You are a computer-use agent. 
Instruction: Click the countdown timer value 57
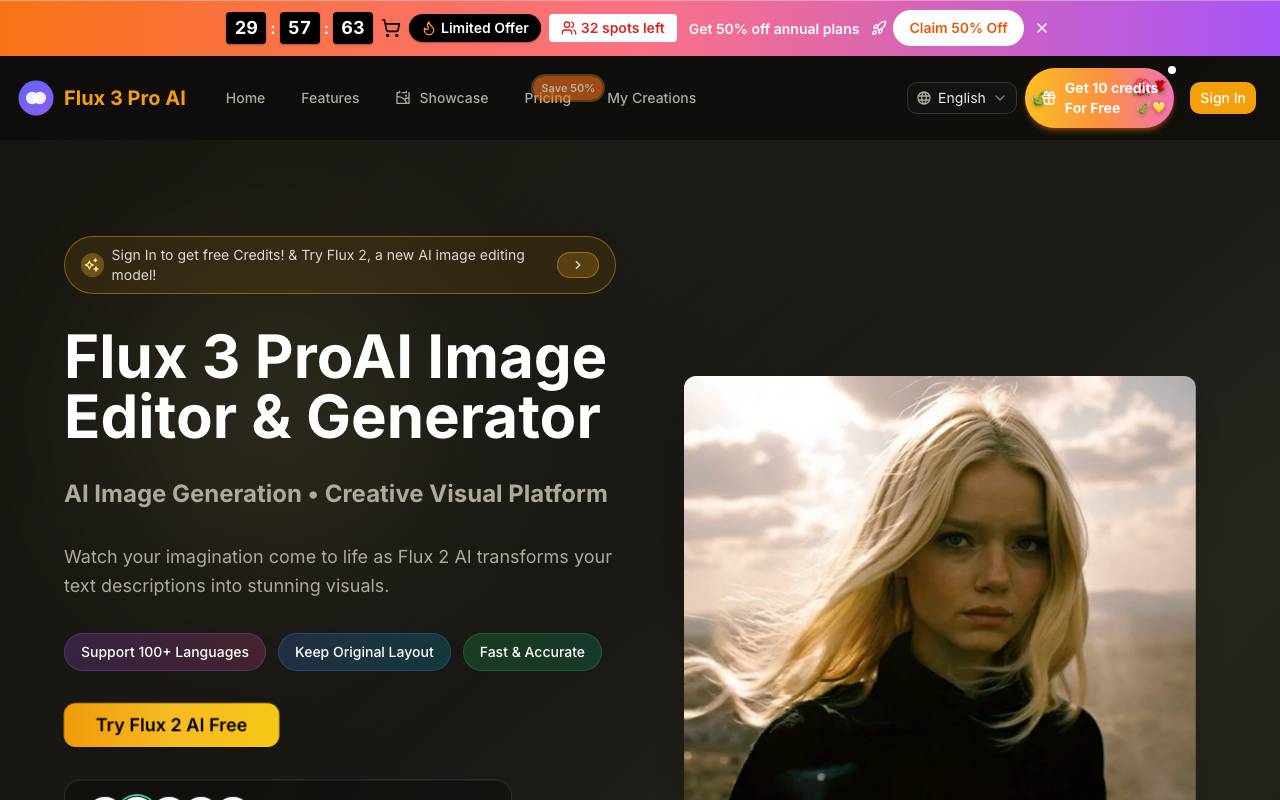pyautogui.click(x=299, y=28)
